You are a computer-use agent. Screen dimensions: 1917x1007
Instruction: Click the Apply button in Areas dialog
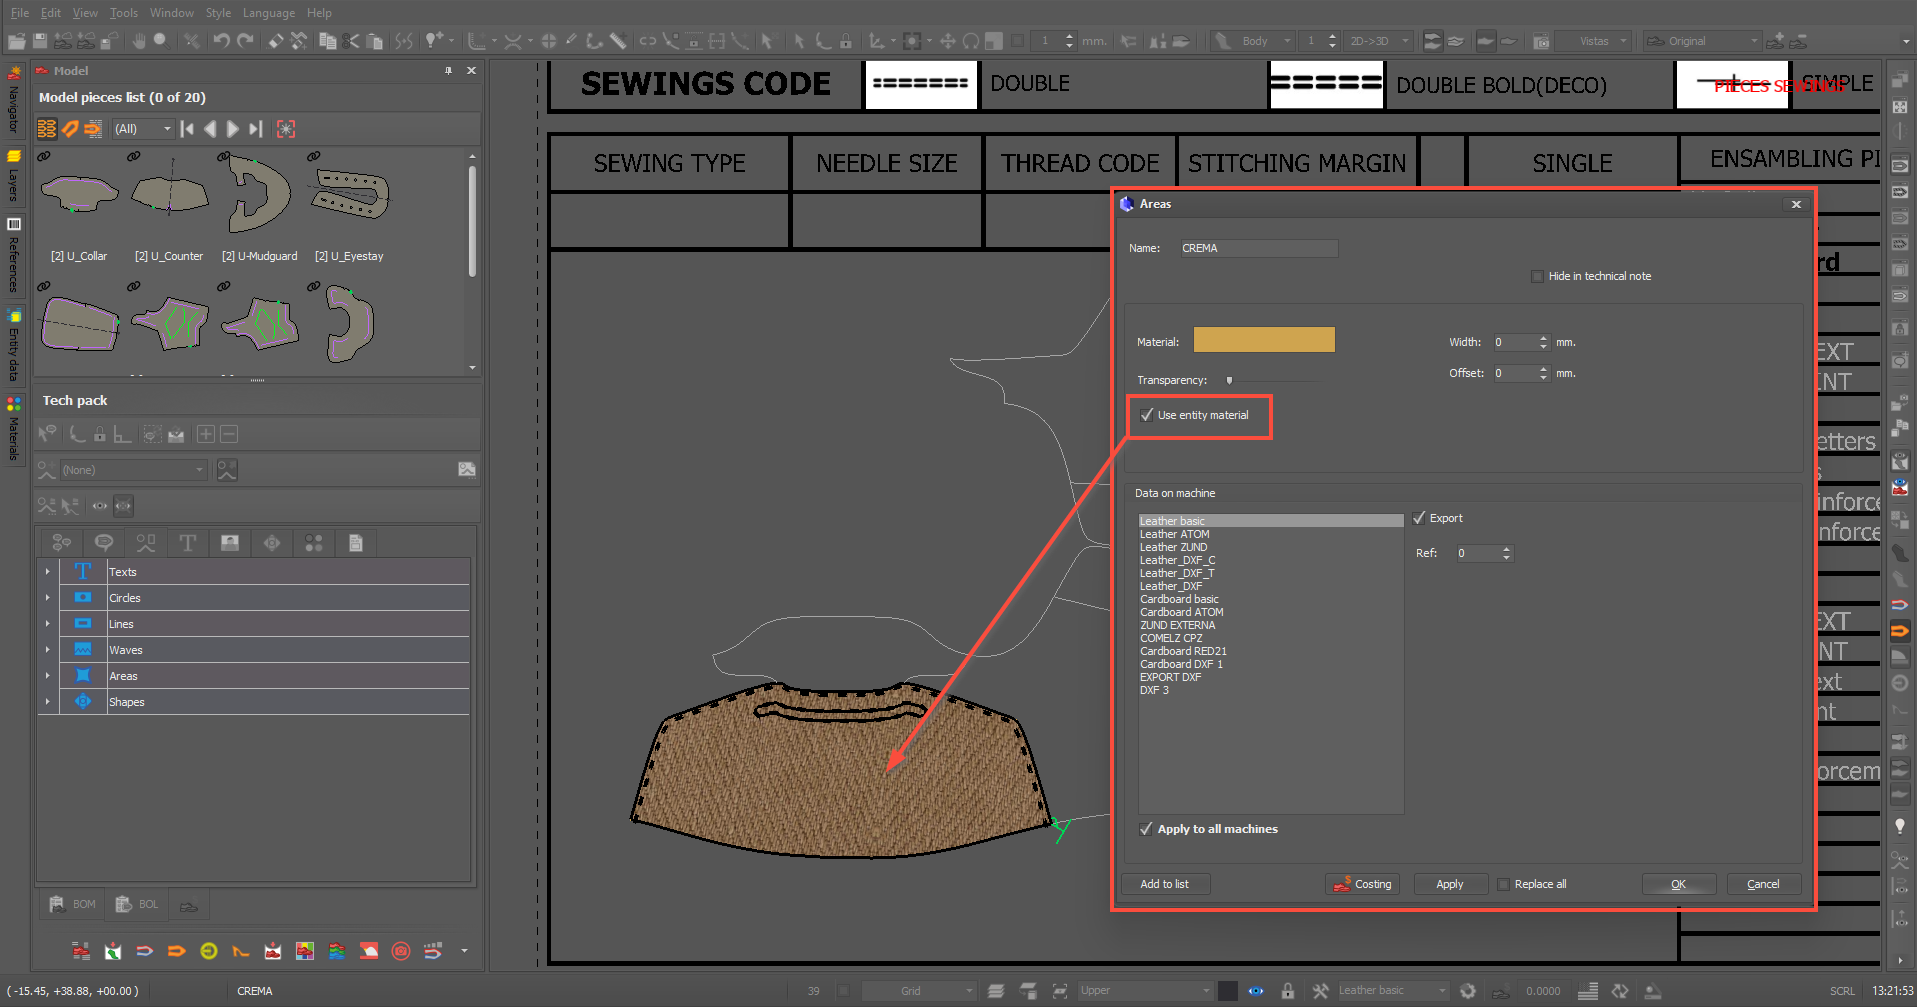point(1449,884)
